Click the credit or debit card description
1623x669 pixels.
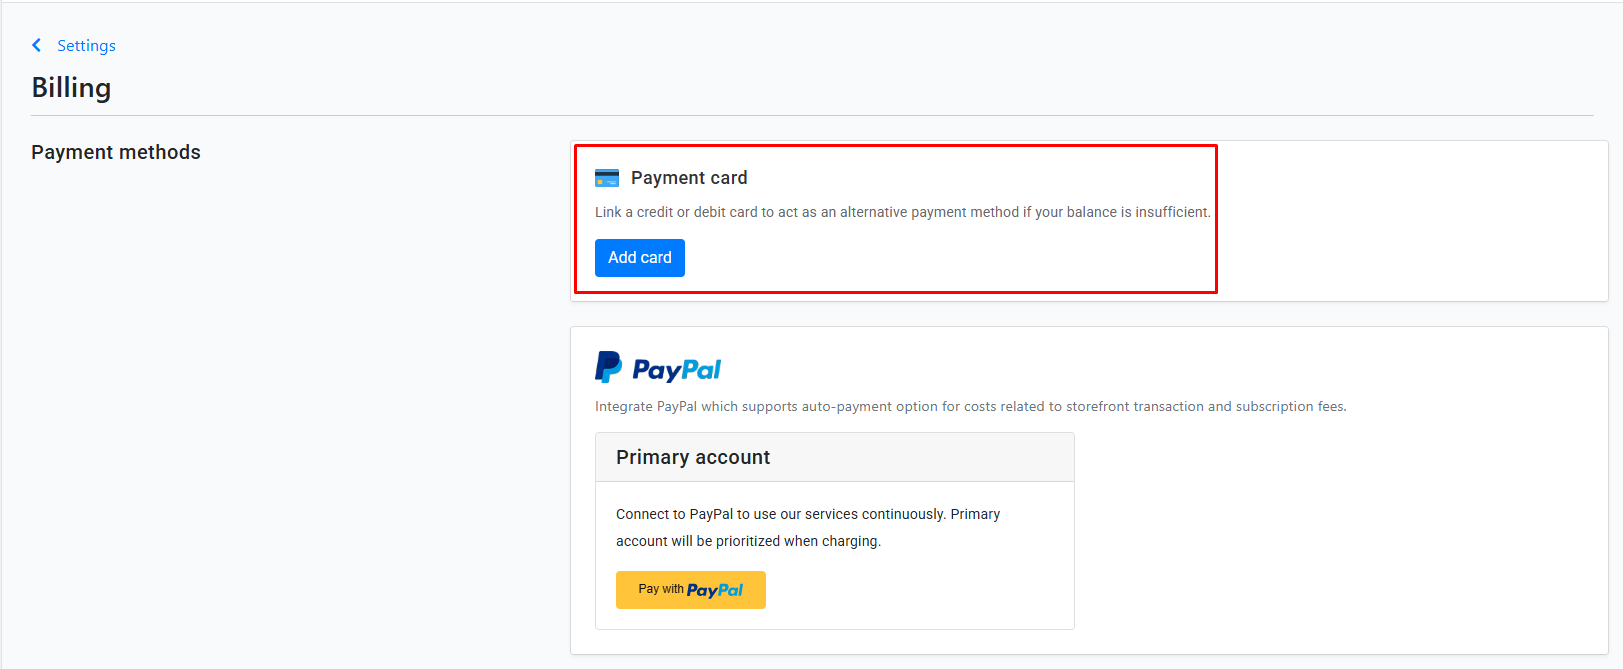[x=903, y=212]
